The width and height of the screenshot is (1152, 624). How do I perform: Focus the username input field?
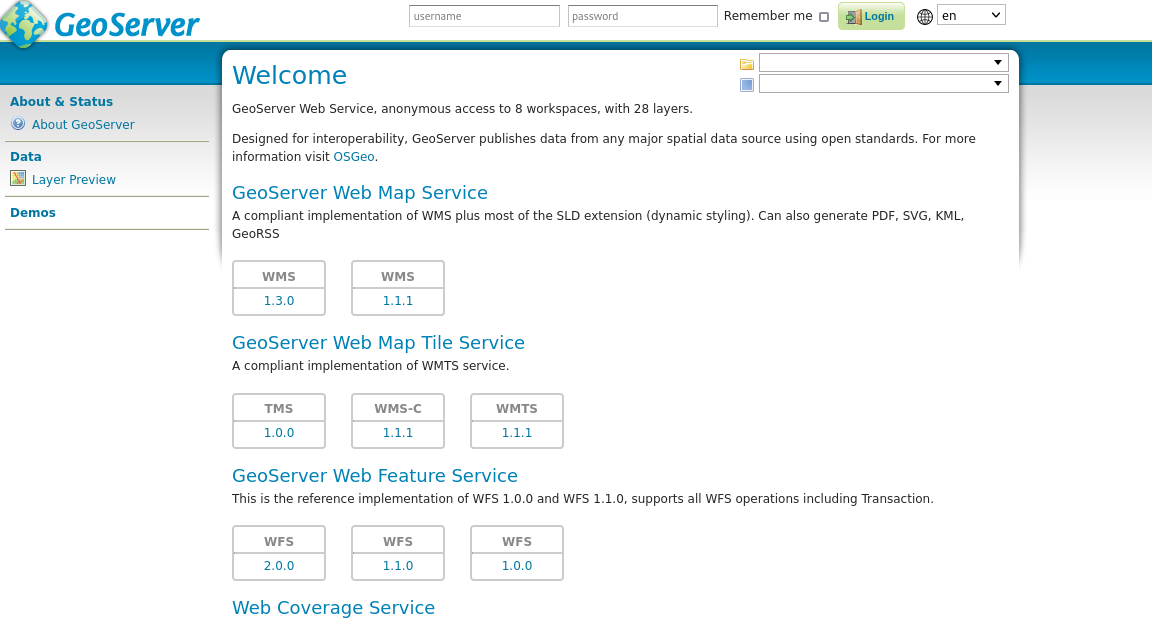pyautogui.click(x=484, y=16)
